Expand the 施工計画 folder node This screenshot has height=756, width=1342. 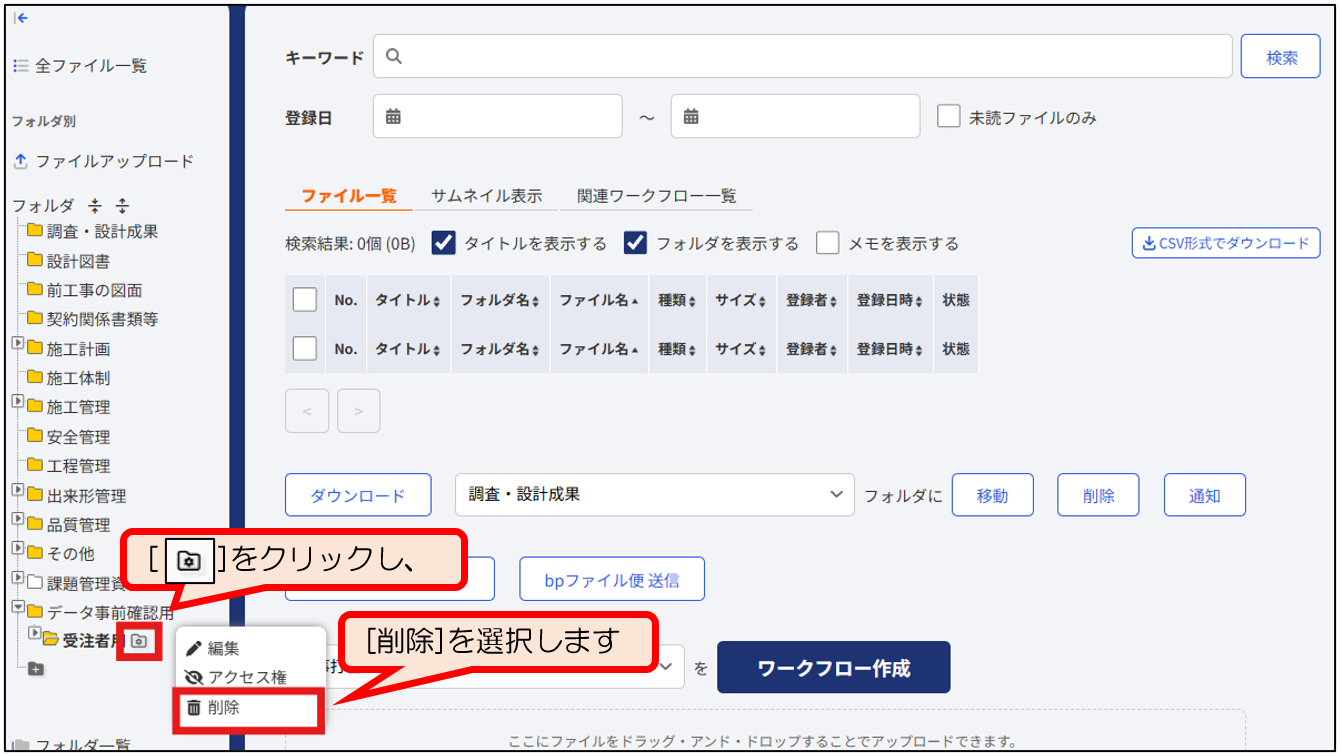coord(18,344)
